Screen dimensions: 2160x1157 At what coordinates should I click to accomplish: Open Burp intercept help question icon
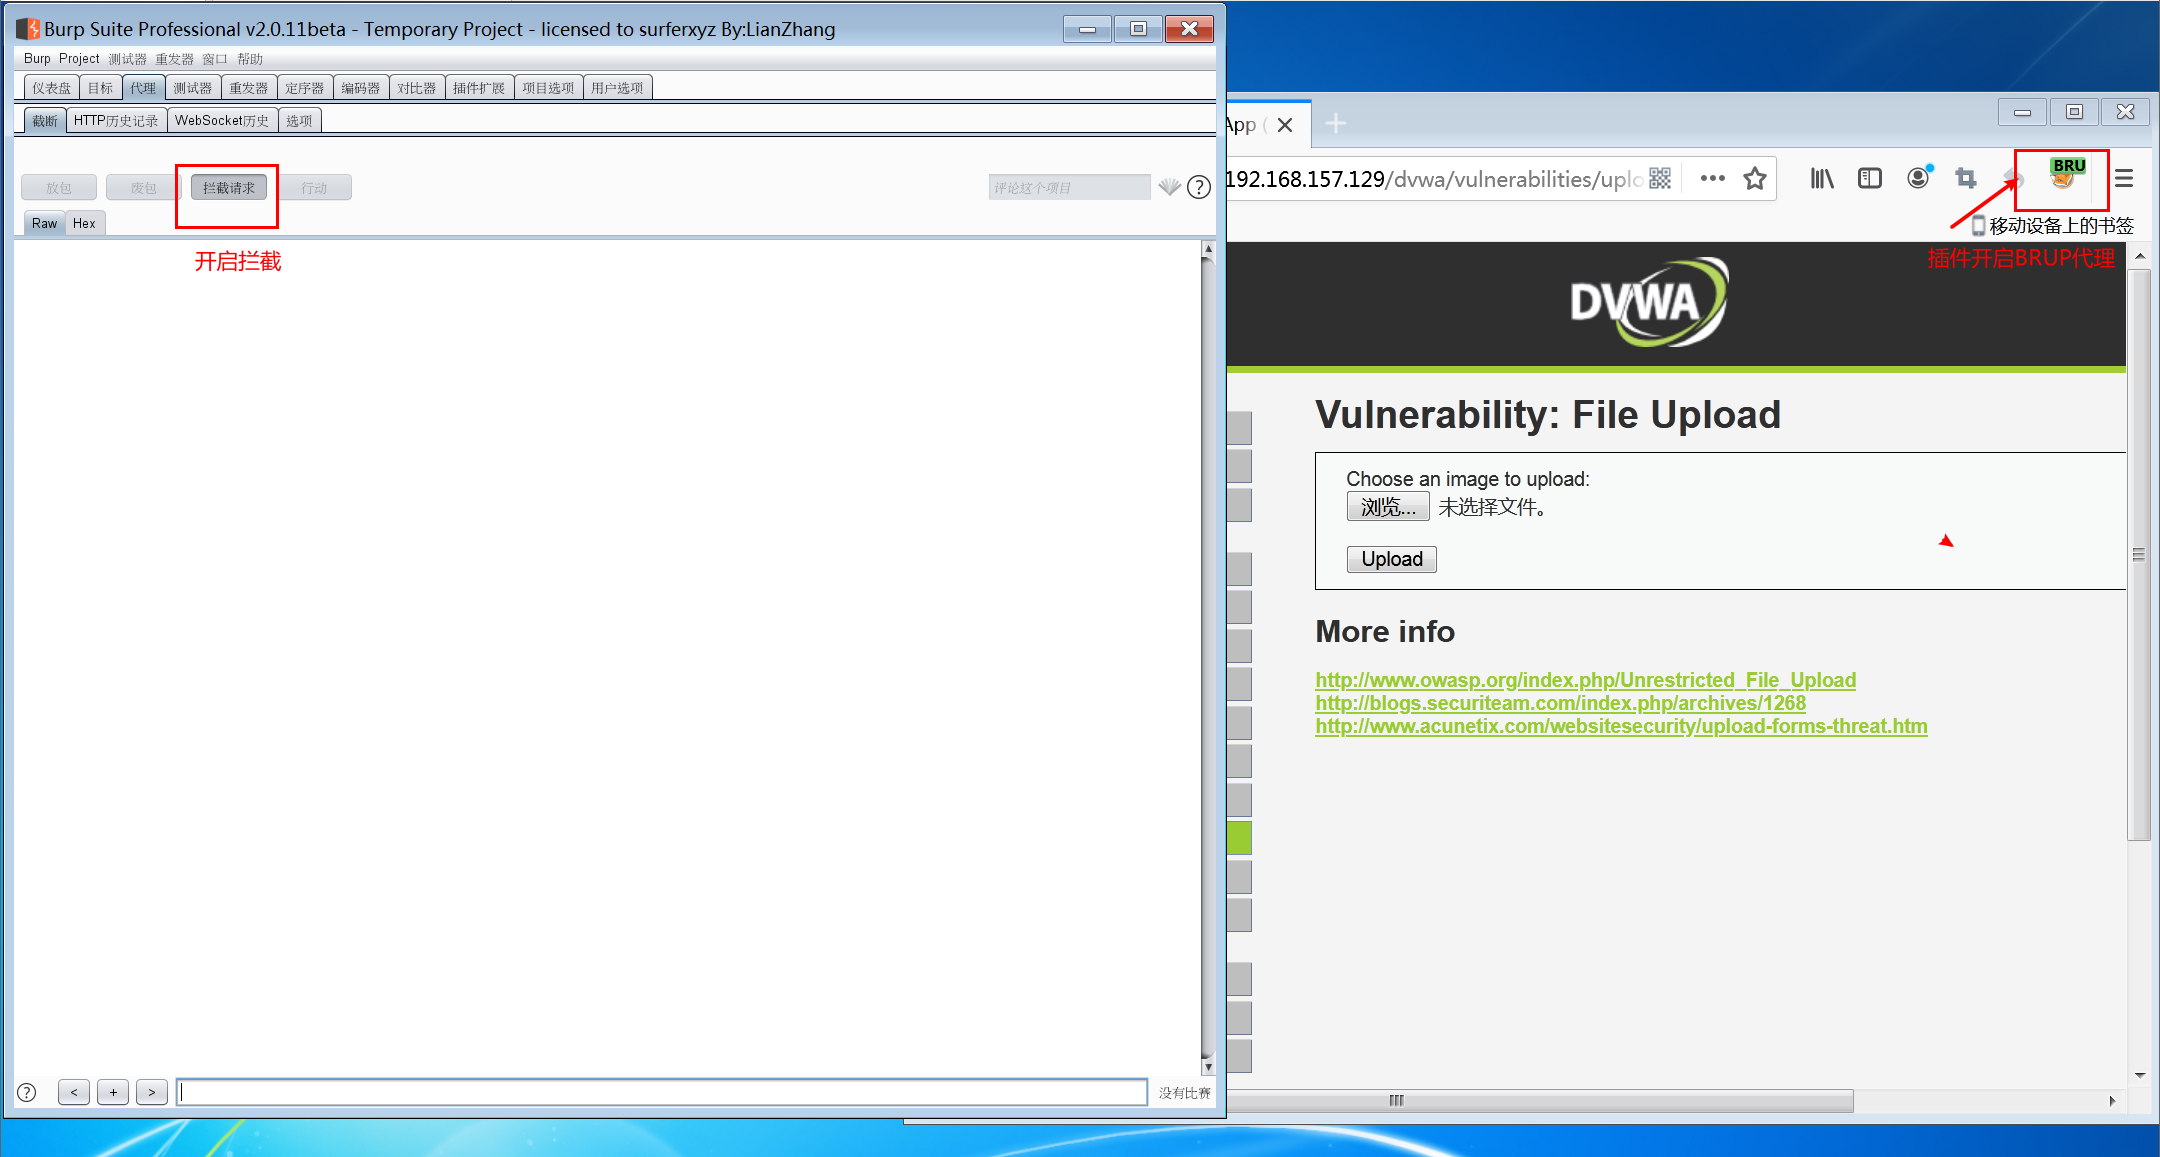click(x=1199, y=187)
